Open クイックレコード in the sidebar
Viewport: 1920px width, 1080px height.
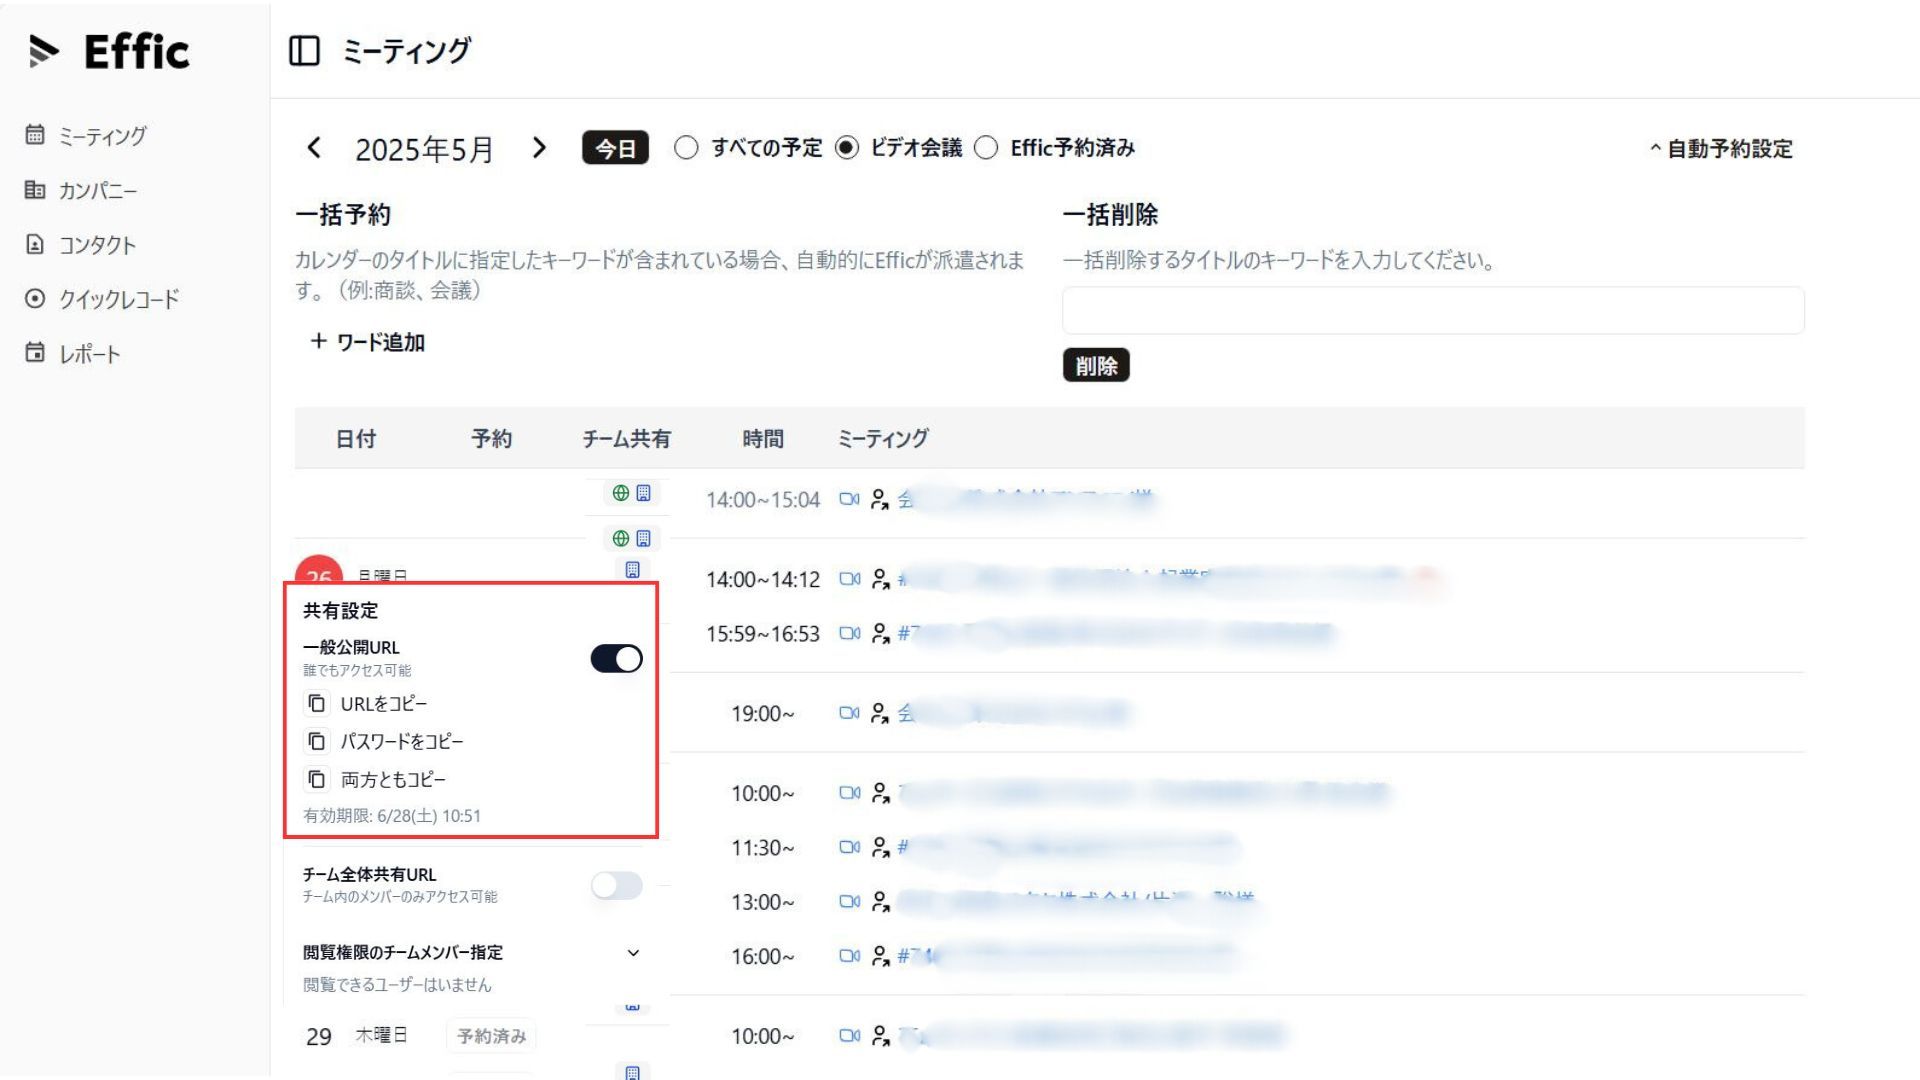click(103, 299)
